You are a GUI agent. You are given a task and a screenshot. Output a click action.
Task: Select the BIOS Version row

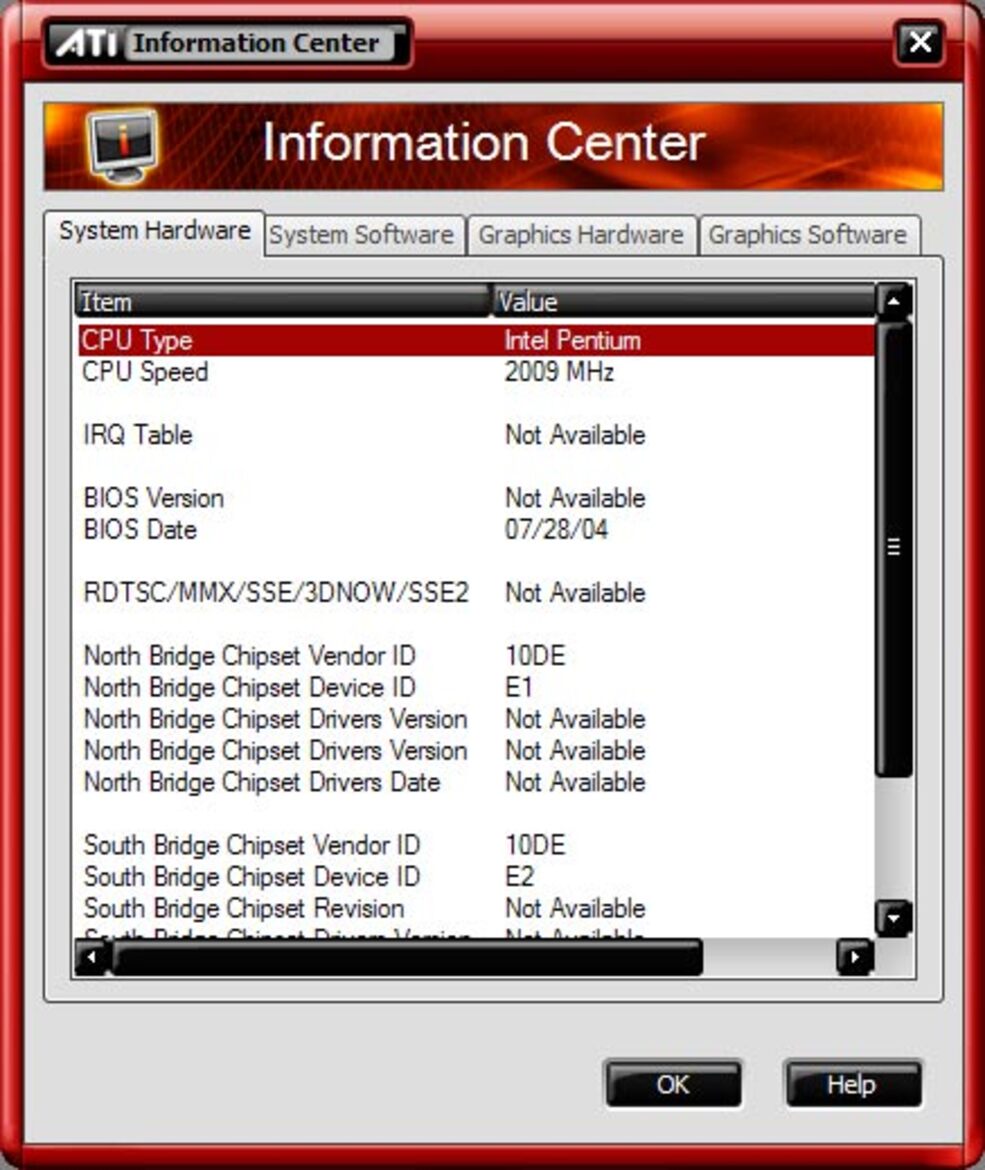(x=476, y=498)
